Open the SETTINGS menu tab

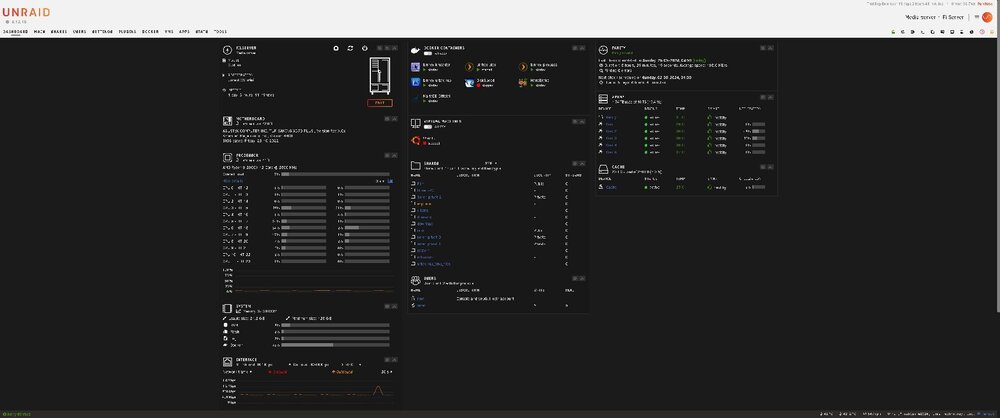click(102, 31)
